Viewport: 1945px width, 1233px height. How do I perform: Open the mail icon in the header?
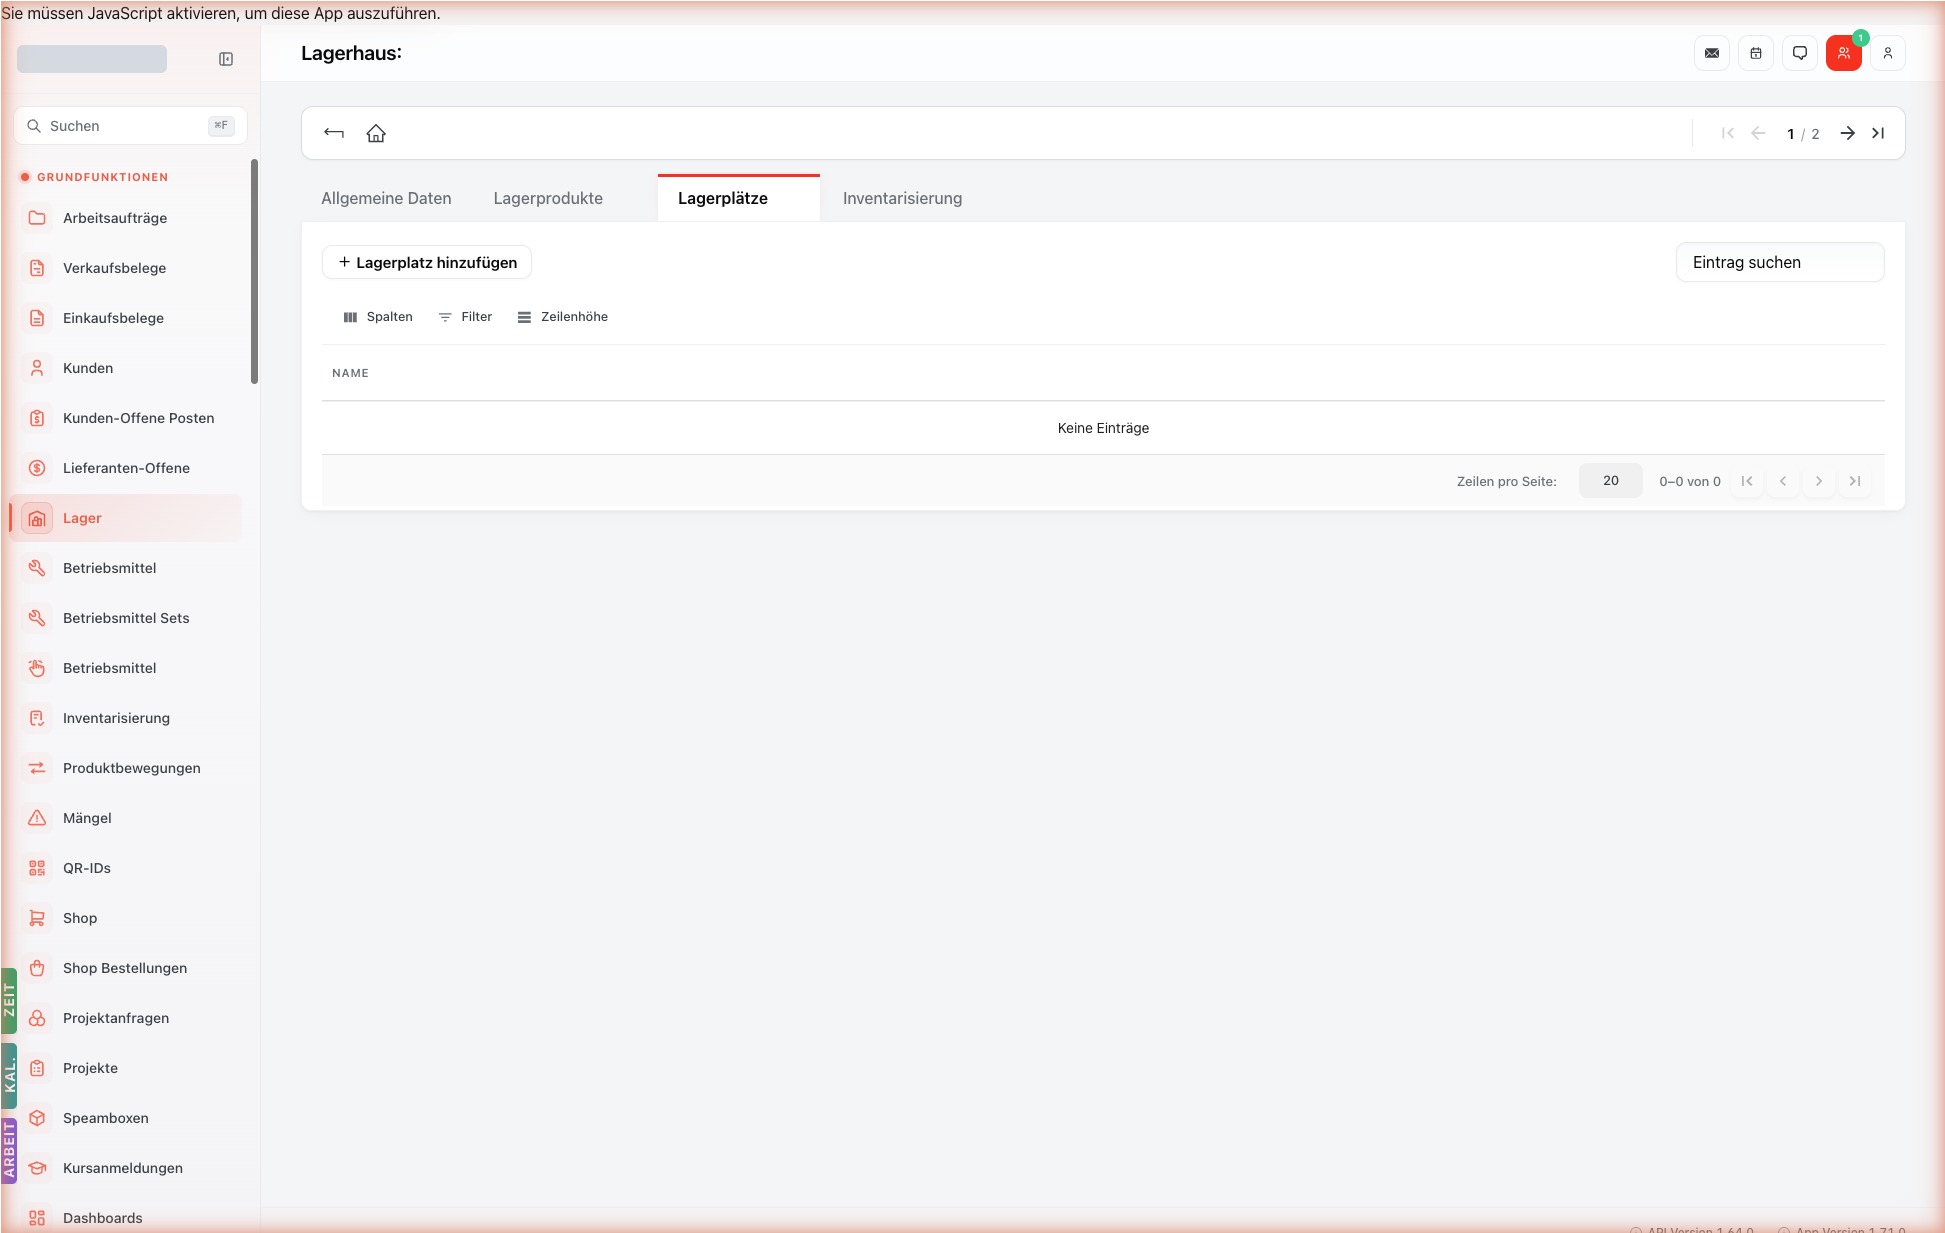(1712, 53)
